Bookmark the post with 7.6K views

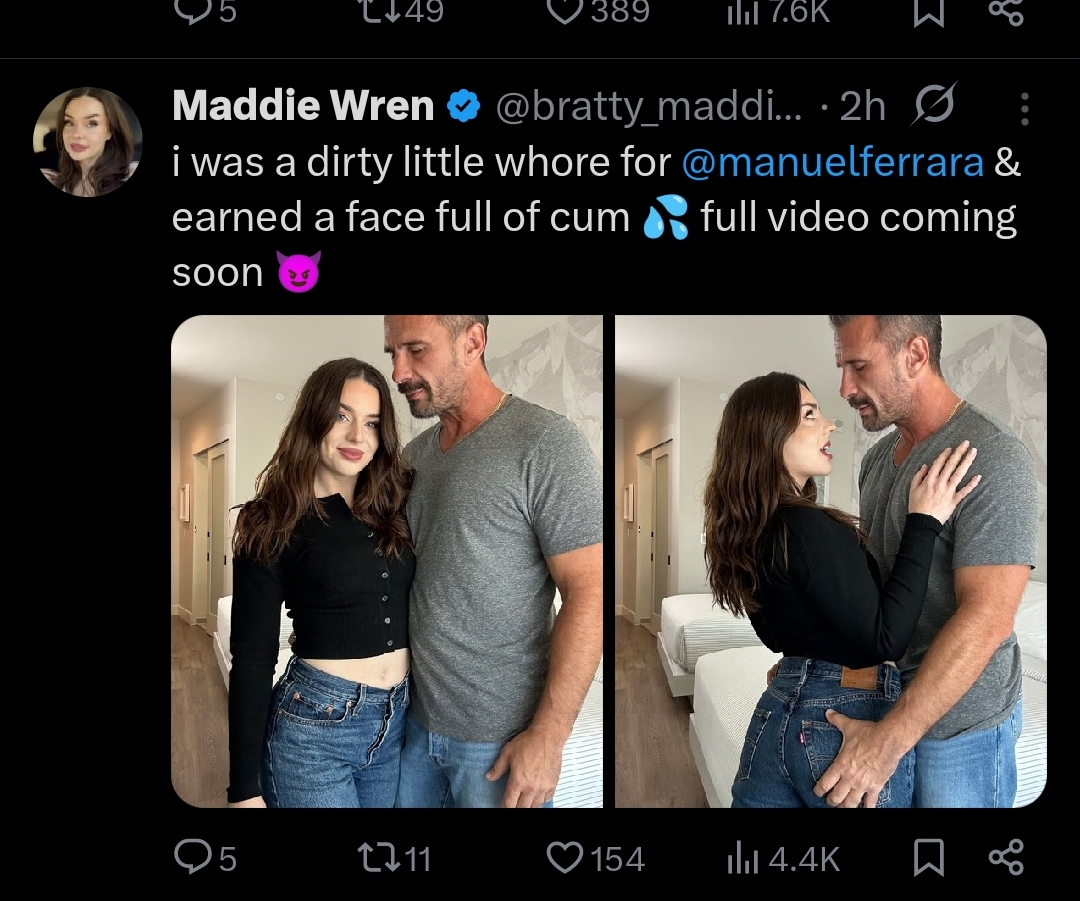[929, 10]
